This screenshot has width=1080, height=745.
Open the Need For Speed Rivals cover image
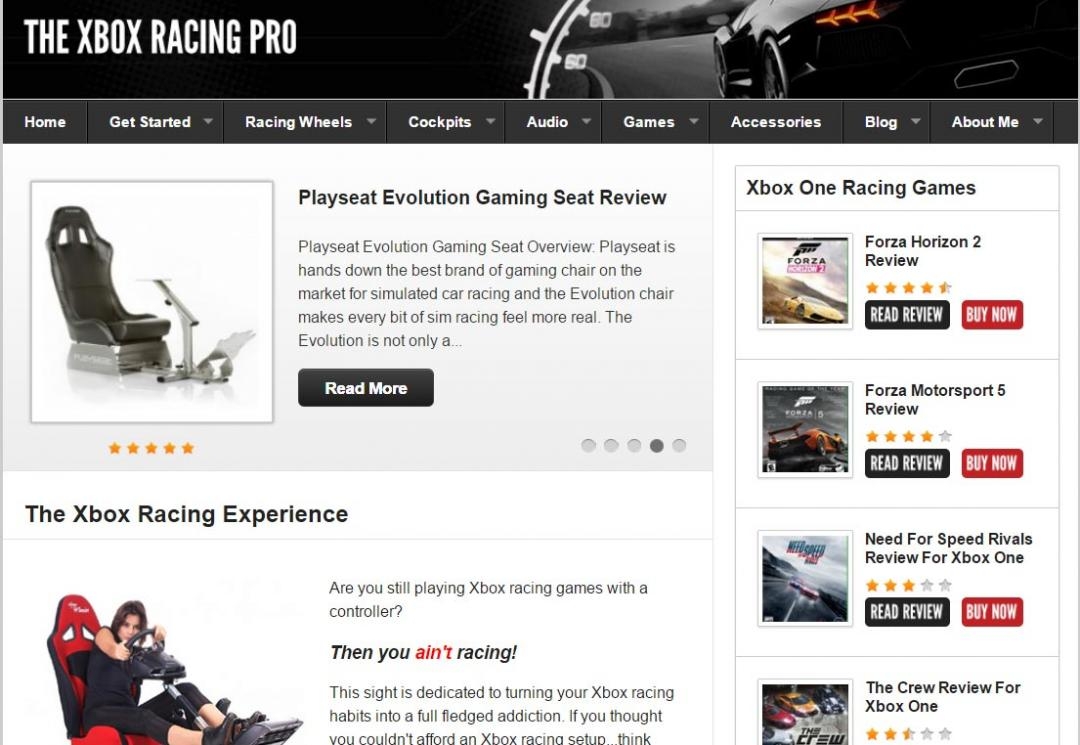(x=805, y=578)
